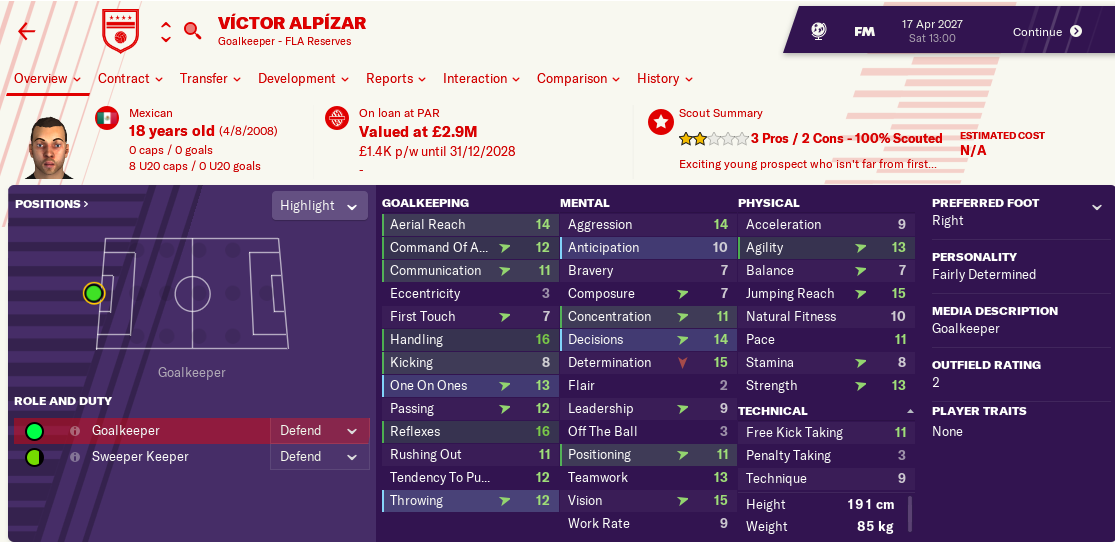Click the back arrow icon
Viewport: 1115px width, 542px height.
point(27,31)
